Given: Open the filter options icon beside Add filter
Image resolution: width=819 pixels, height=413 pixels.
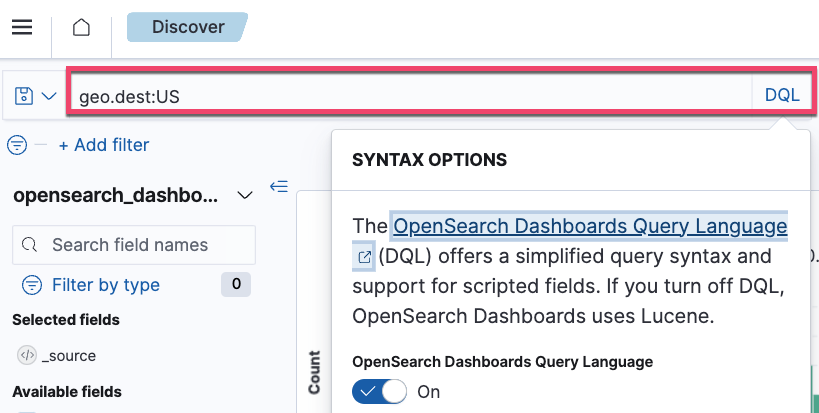Looking at the screenshot, I should (x=17, y=145).
